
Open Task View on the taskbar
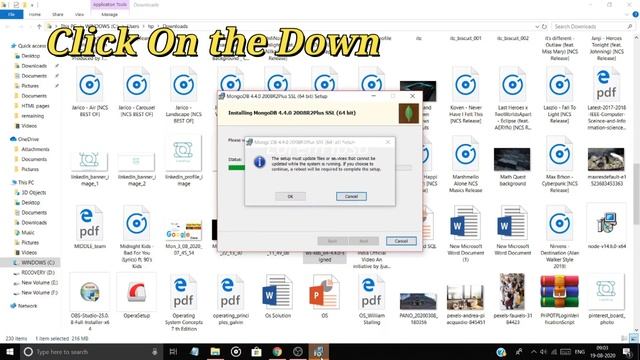click(x=173, y=351)
